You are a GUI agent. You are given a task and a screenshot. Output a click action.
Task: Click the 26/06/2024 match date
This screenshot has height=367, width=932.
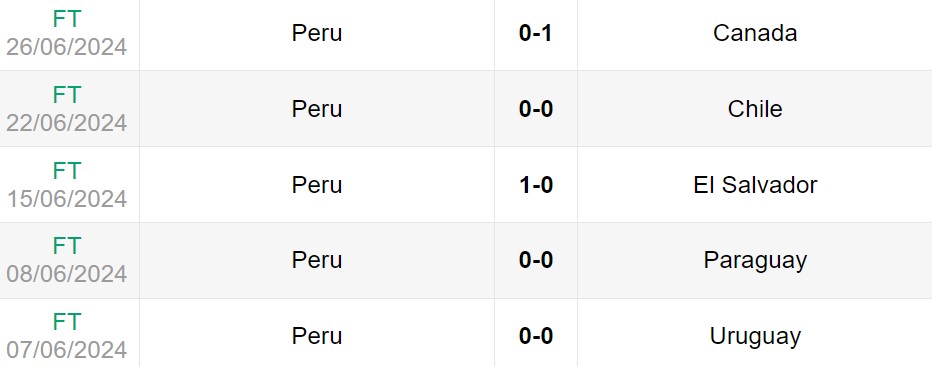point(67,47)
